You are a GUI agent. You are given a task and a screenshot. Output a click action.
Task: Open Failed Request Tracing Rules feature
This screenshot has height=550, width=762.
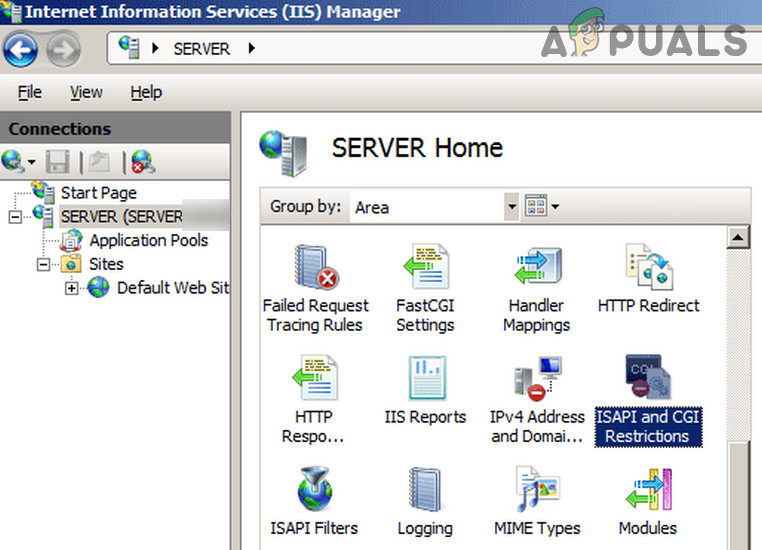coord(316,289)
